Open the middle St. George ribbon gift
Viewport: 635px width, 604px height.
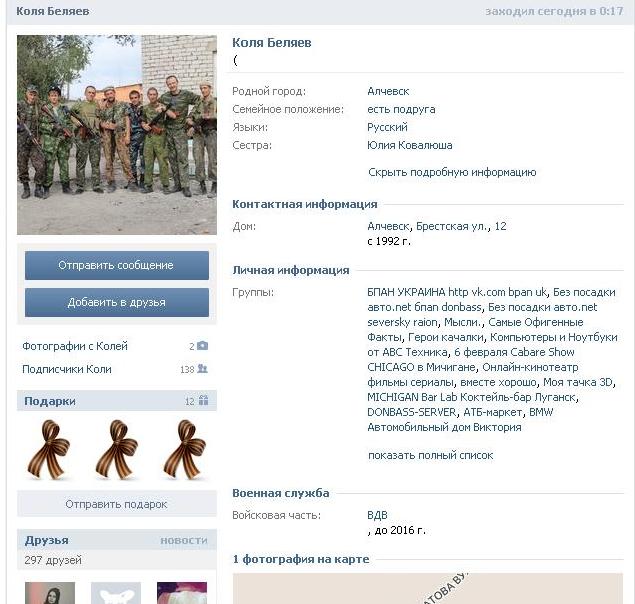pyautogui.click(x=117, y=450)
